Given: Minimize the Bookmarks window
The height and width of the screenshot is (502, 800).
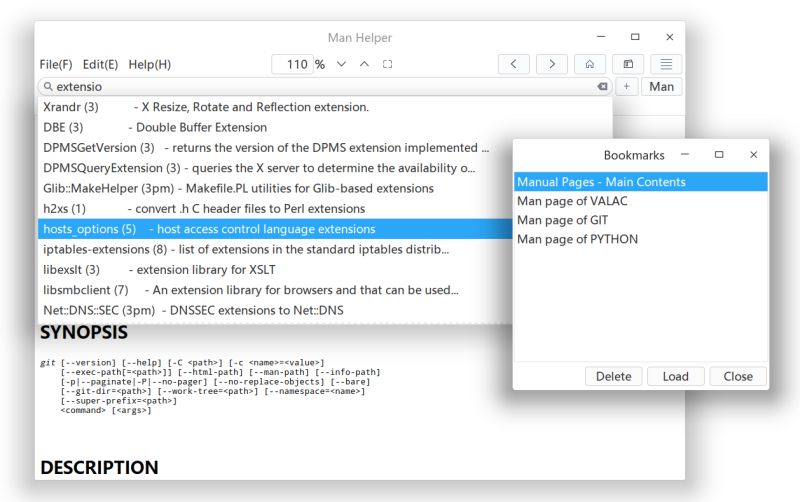Looking at the screenshot, I should click(x=685, y=155).
